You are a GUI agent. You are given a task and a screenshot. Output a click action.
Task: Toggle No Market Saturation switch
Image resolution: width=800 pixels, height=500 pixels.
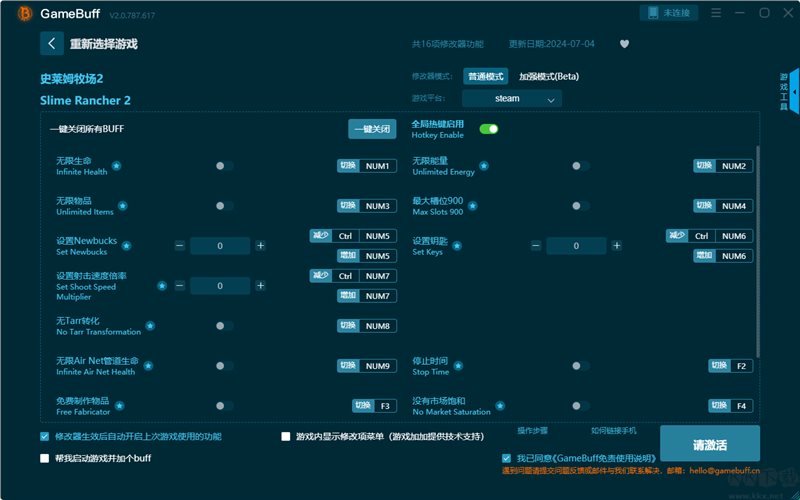pyautogui.click(x=581, y=406)
